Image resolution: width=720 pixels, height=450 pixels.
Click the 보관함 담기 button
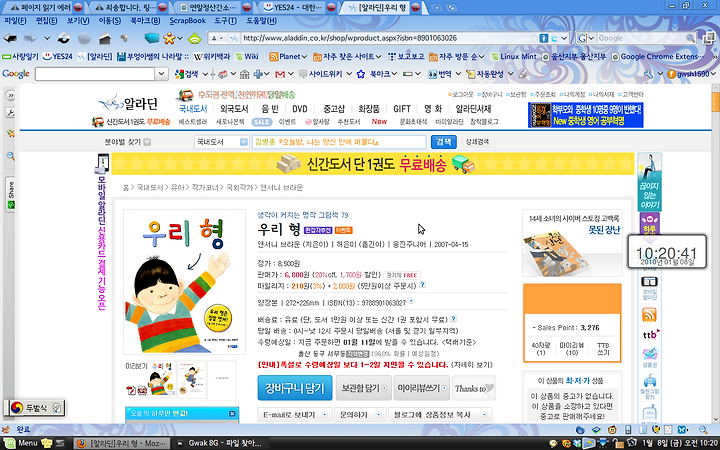(364, 388)
